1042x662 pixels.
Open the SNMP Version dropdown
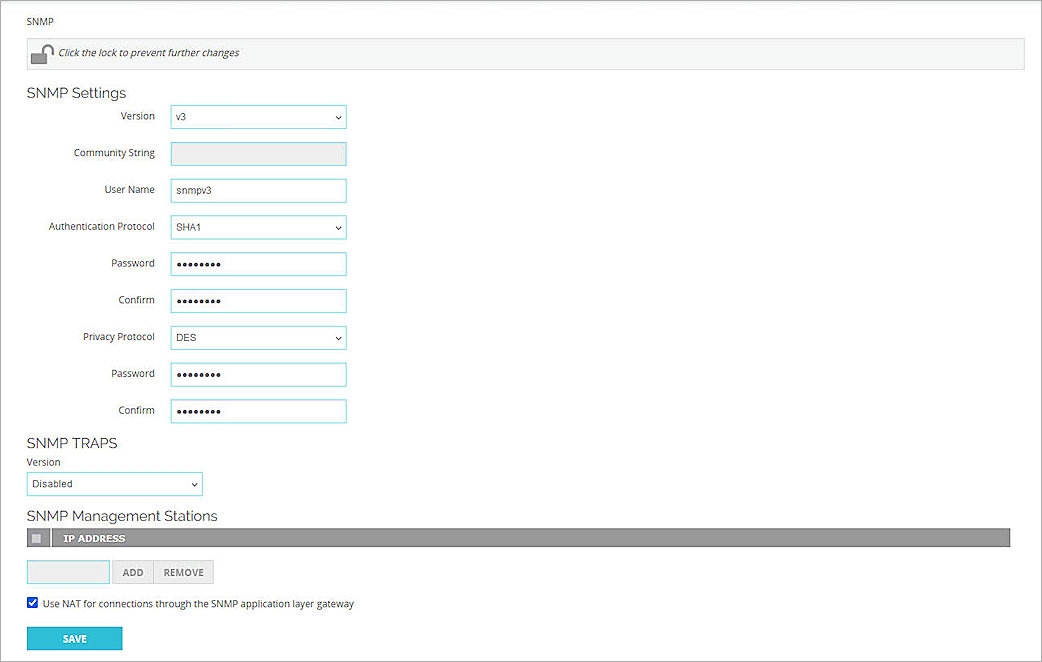coord(258,116)
